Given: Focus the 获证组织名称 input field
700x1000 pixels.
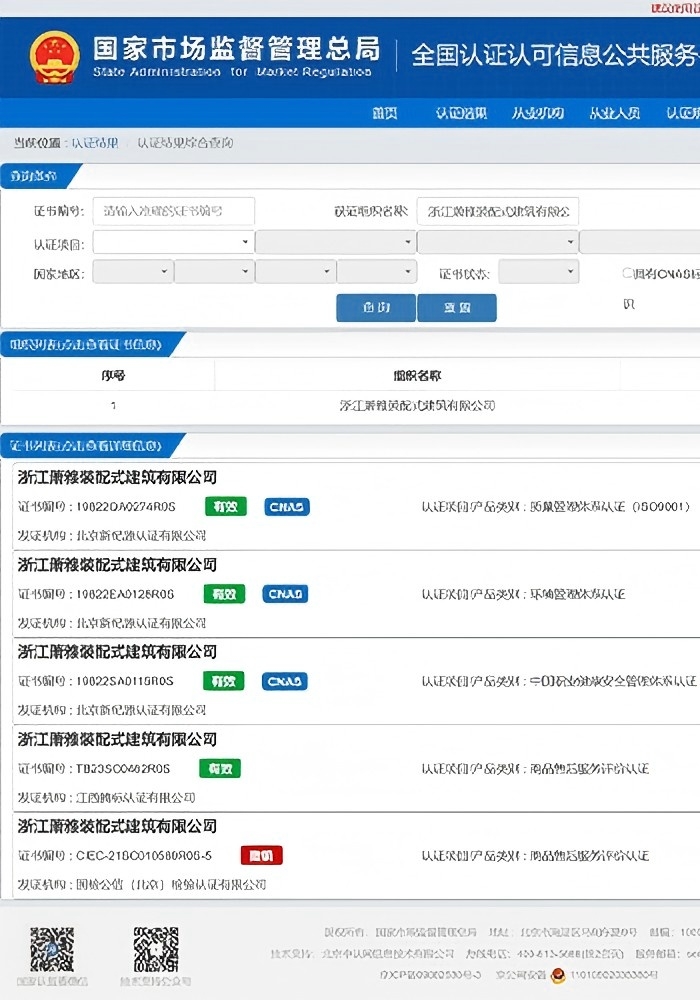Looking at the screenshot, I should 498,211.
